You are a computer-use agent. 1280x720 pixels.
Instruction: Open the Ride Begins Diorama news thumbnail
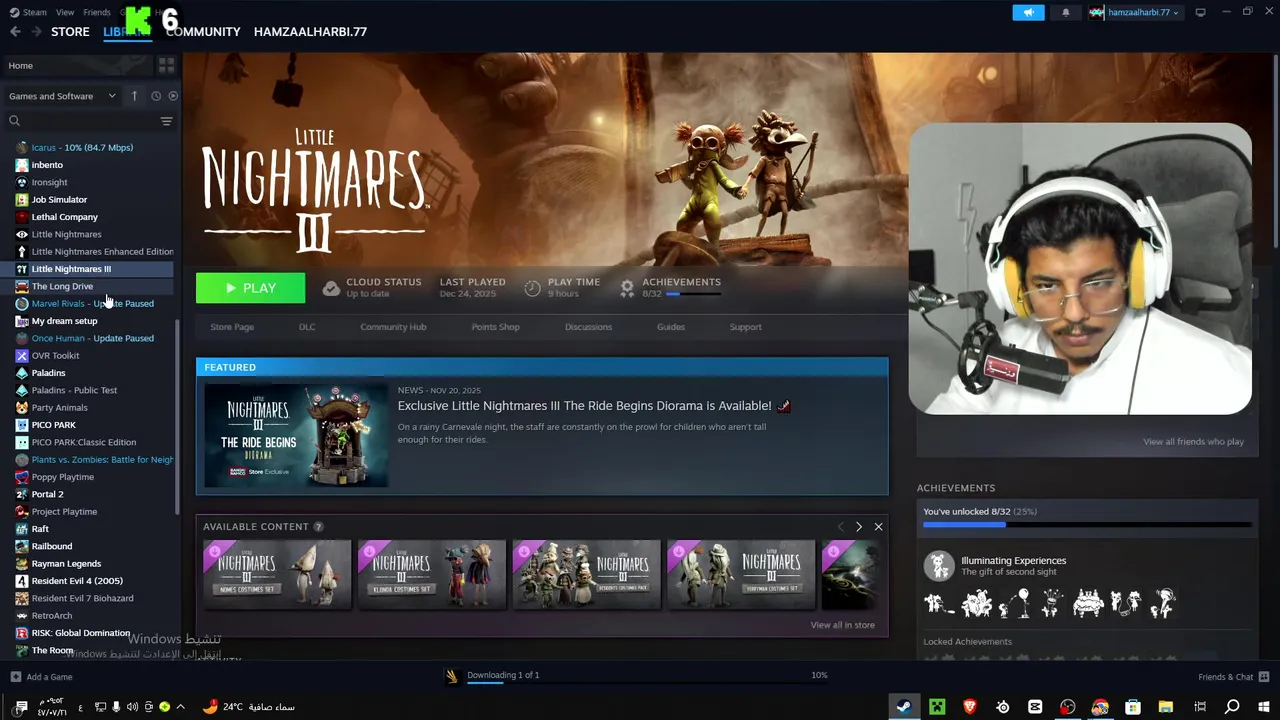pos(296,435)
